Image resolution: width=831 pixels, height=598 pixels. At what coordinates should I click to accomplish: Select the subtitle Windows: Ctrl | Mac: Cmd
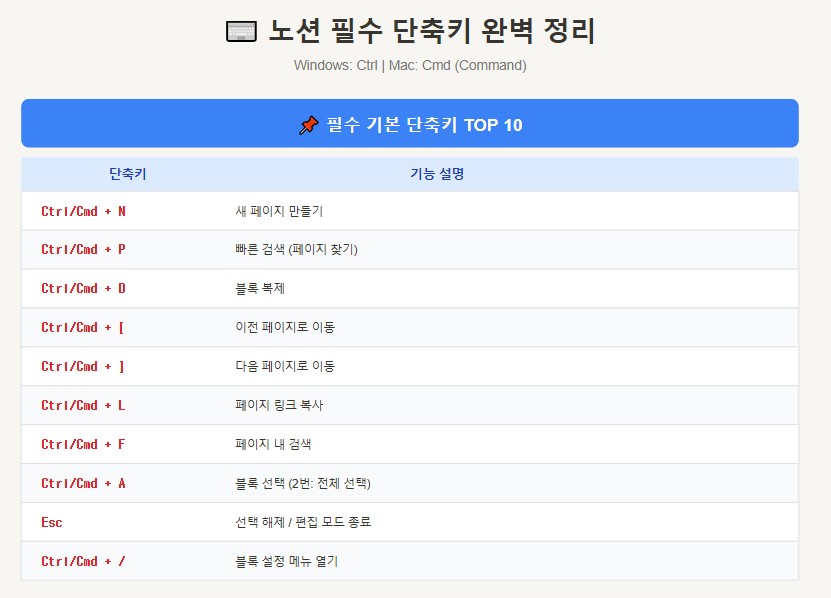coord(415,64)
